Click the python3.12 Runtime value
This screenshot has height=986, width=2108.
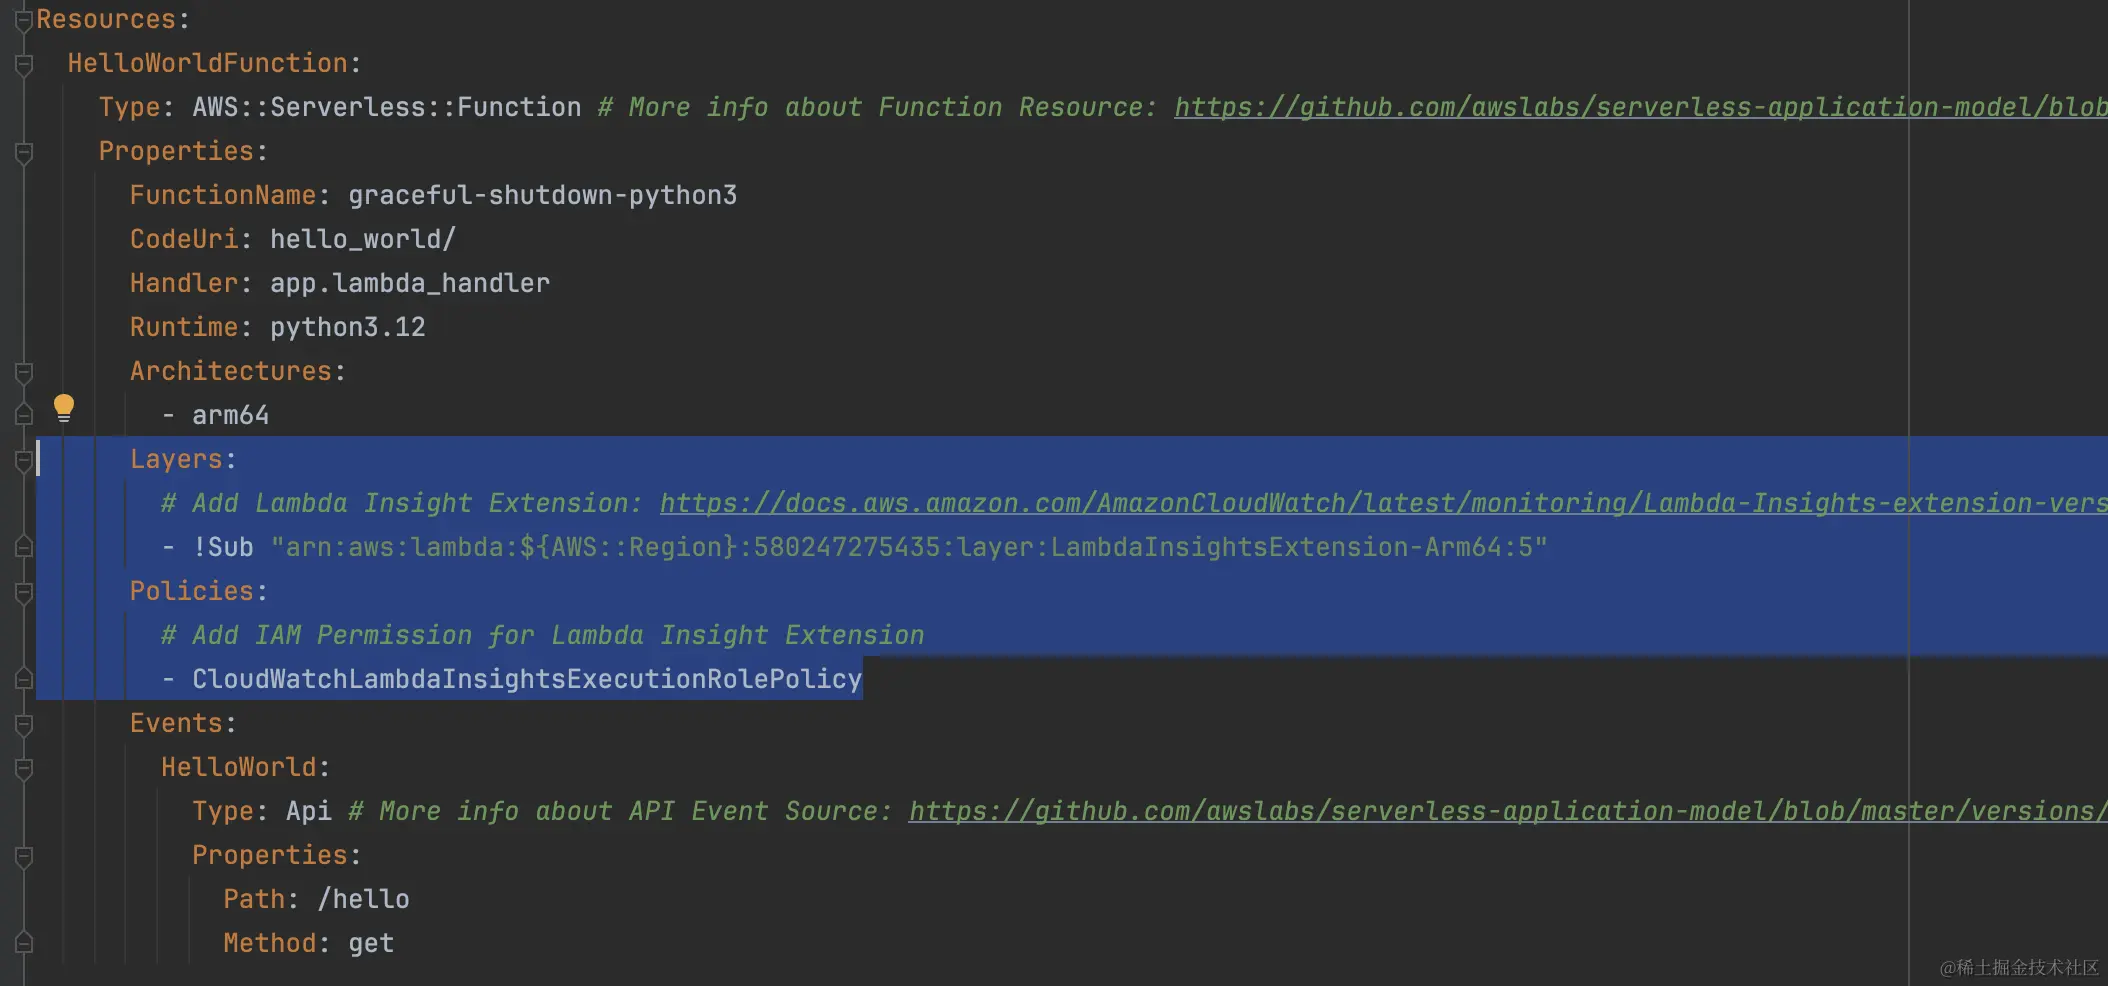coord(347,328)
